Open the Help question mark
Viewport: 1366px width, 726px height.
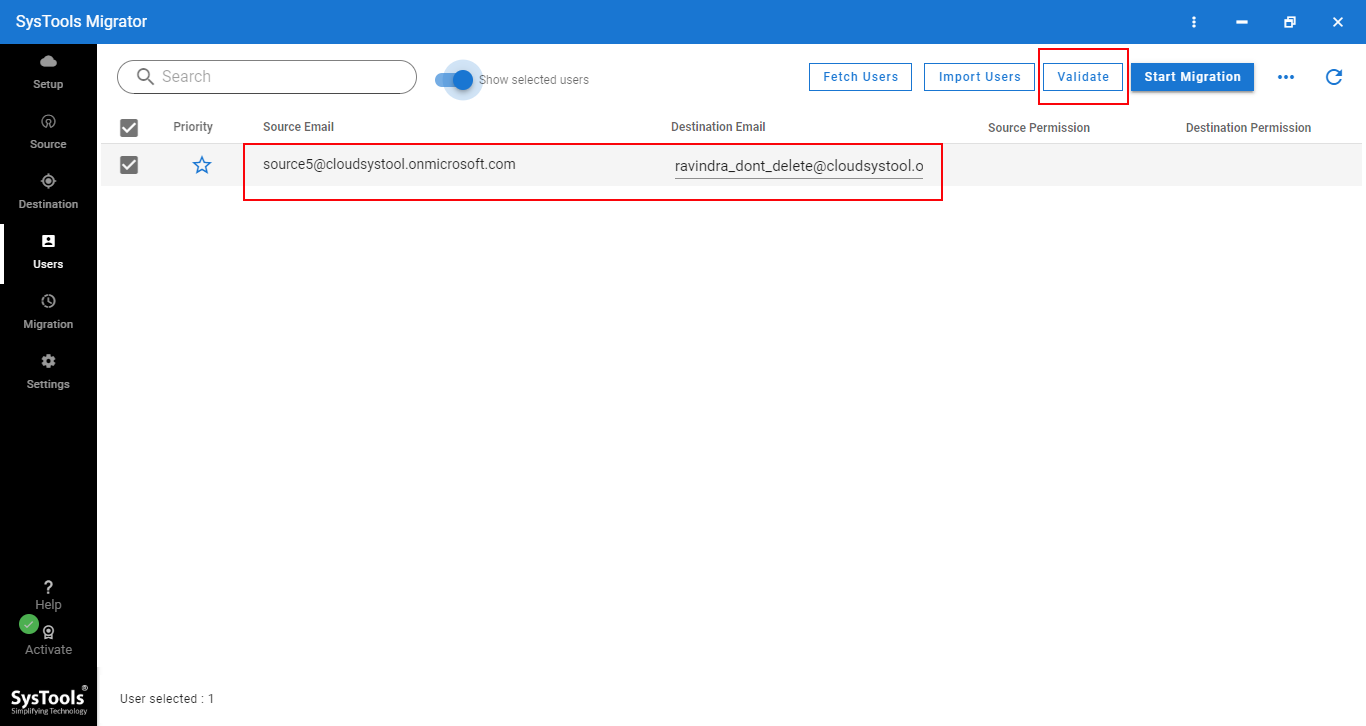pos(48,588)
